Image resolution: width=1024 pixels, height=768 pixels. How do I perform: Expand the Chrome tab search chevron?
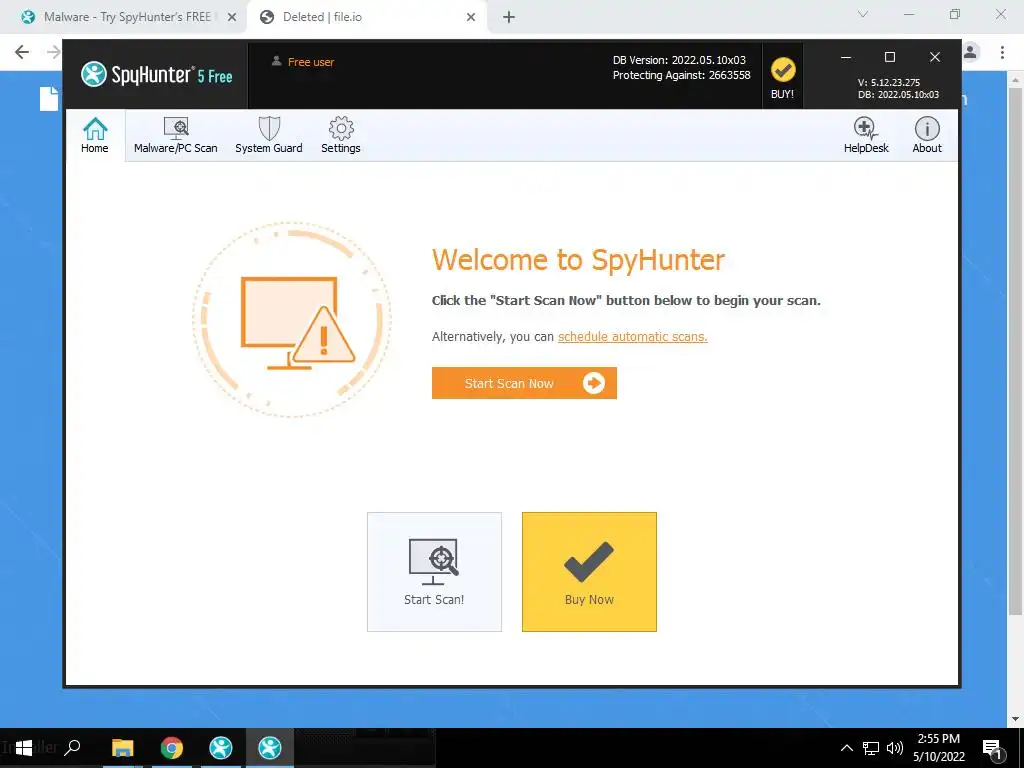(x=863, y=14)
